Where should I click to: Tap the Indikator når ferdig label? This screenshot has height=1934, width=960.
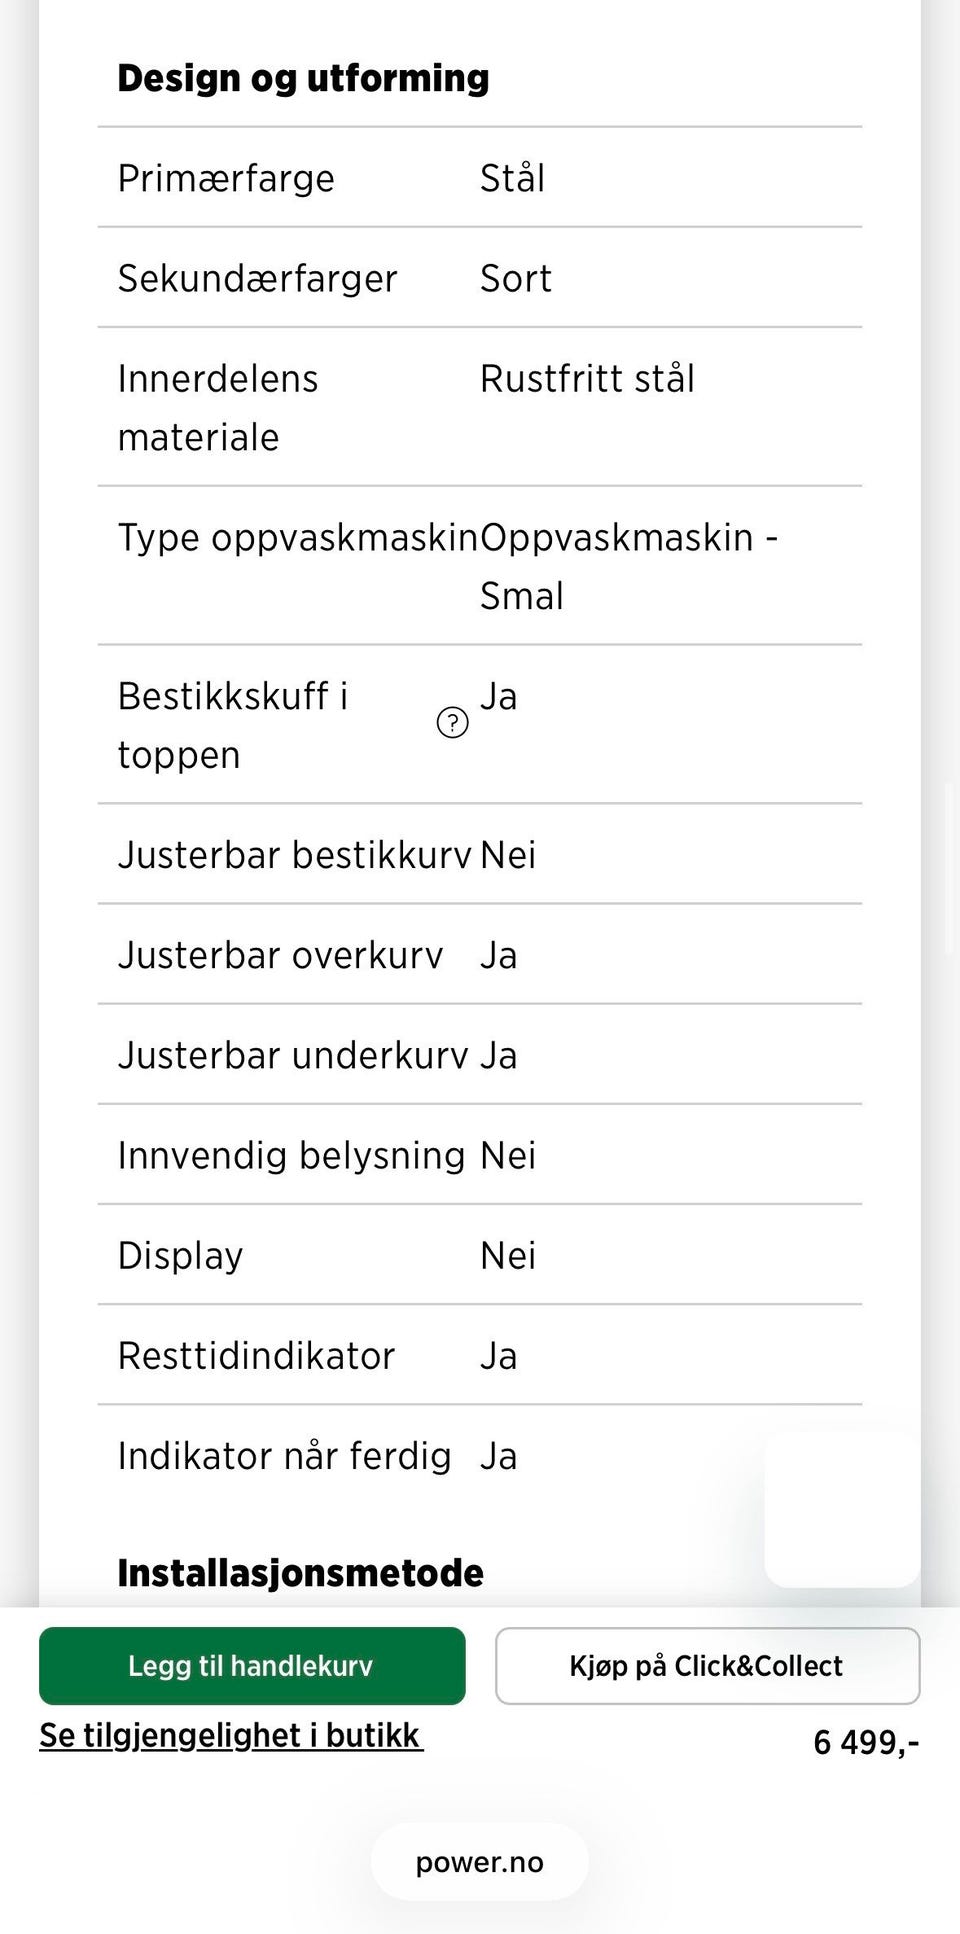coord(284,1456)
